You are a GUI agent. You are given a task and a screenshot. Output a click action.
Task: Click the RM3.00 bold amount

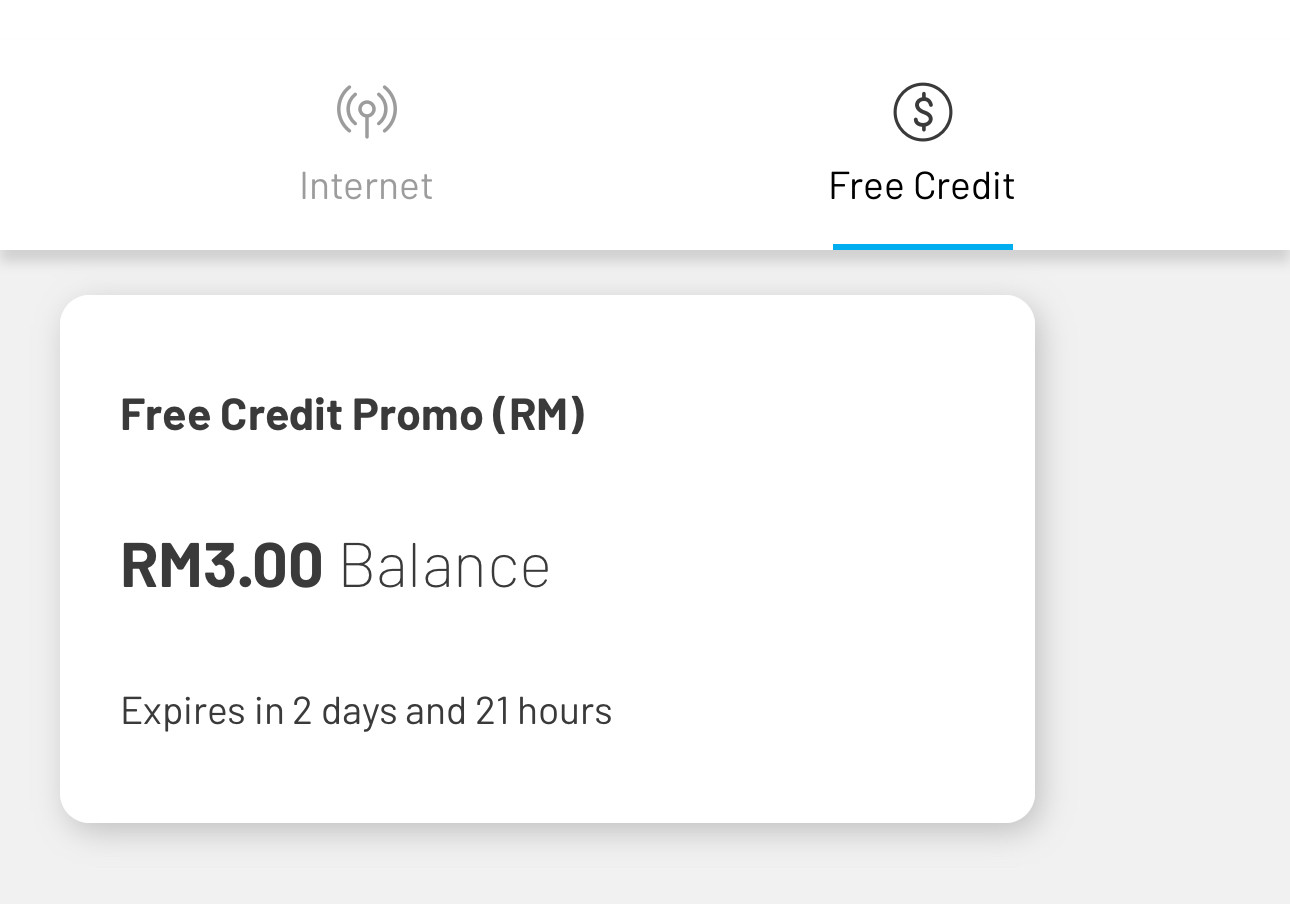221,565
